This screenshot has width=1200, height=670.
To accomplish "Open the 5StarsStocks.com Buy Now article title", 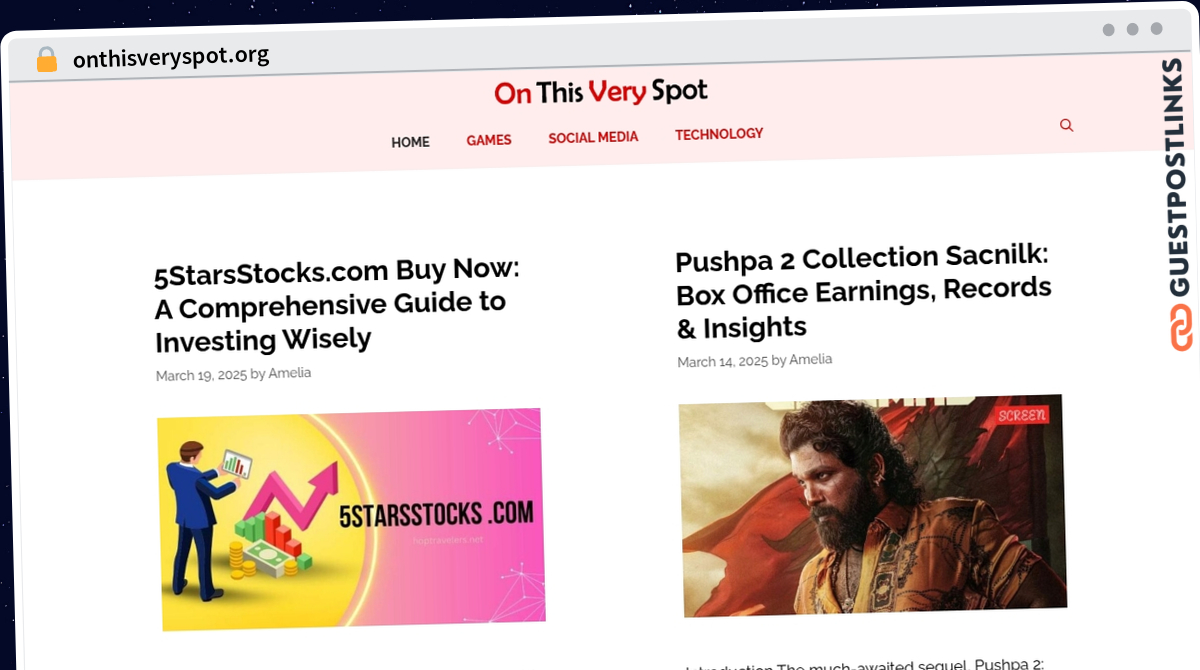I will (337, 305).
